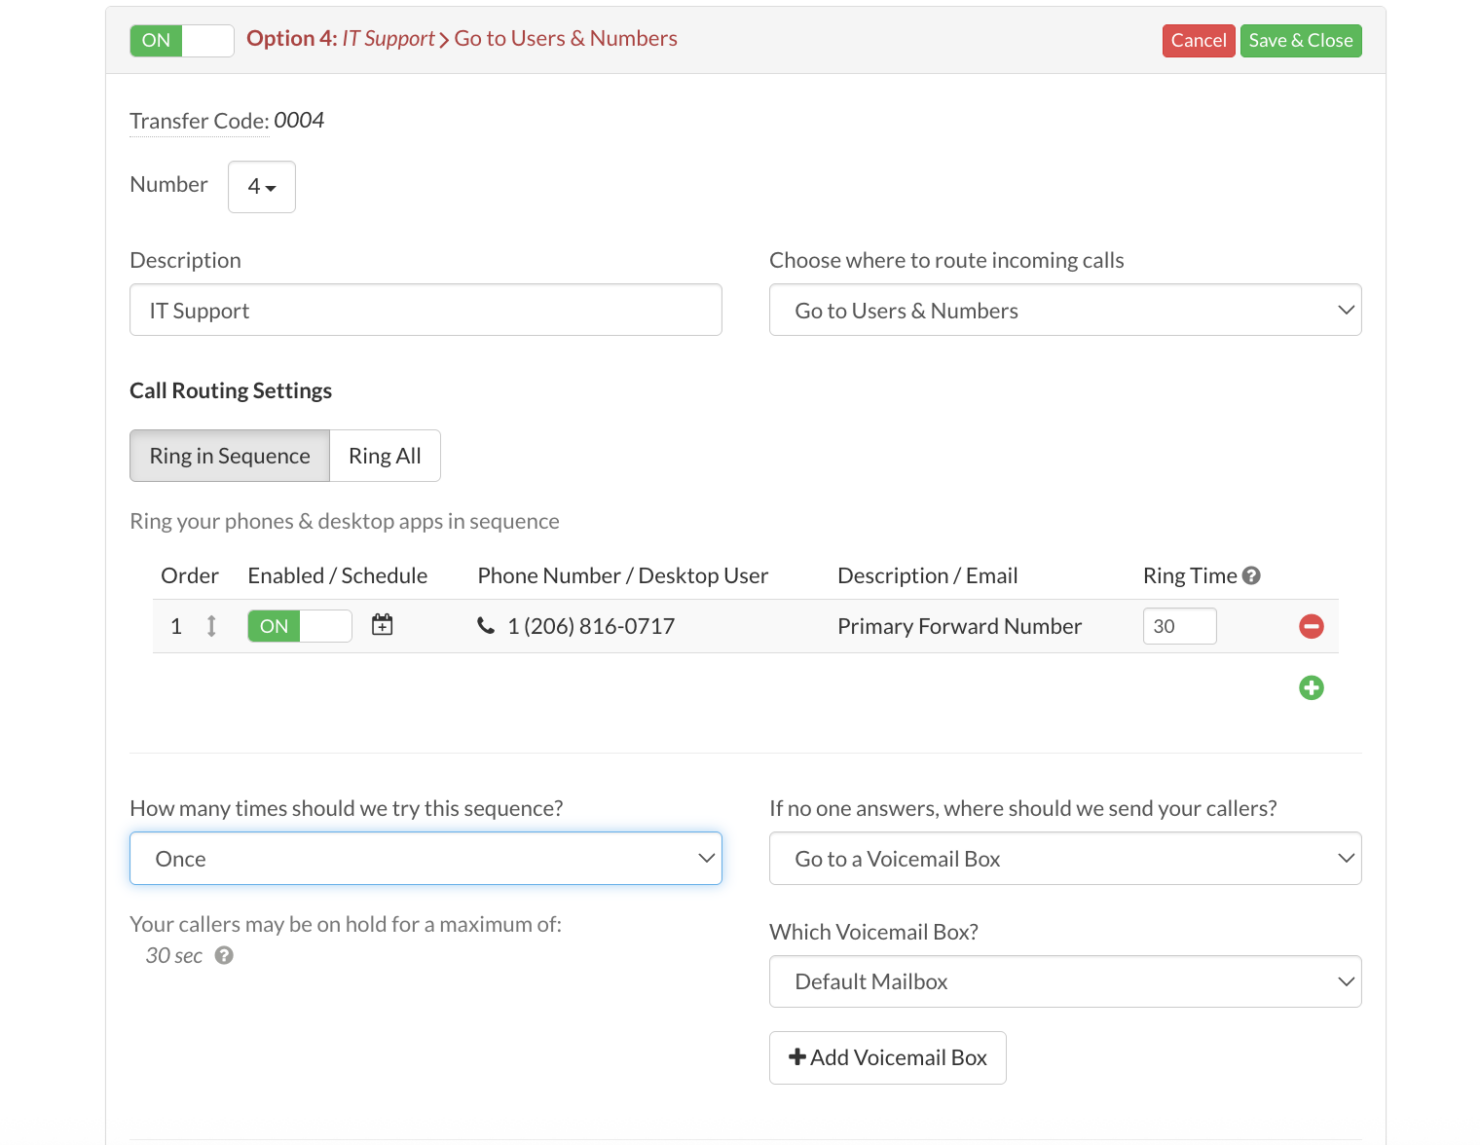Open the Go to a Voicemail Box dropdown
Screen dimensions: 1480x1145
(x=1065, y=858)
